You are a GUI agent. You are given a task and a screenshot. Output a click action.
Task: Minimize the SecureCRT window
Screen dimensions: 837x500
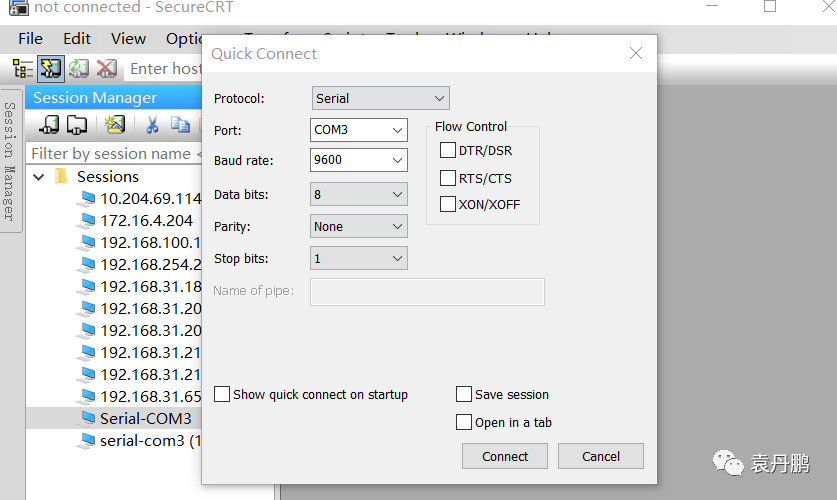click(x=712, y=6)
